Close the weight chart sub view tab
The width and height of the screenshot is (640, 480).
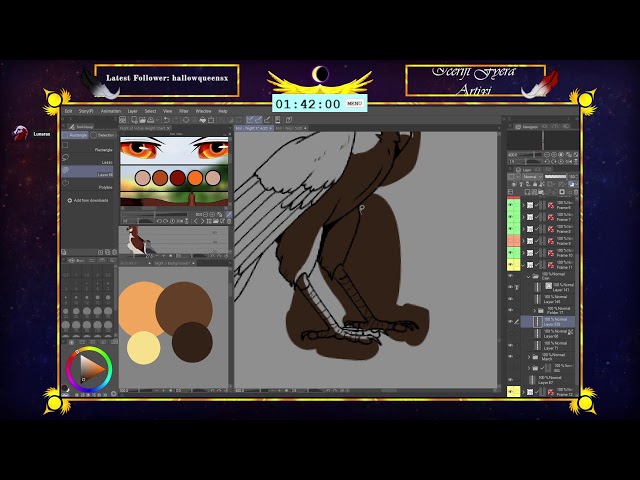click(x=168, y=128)
